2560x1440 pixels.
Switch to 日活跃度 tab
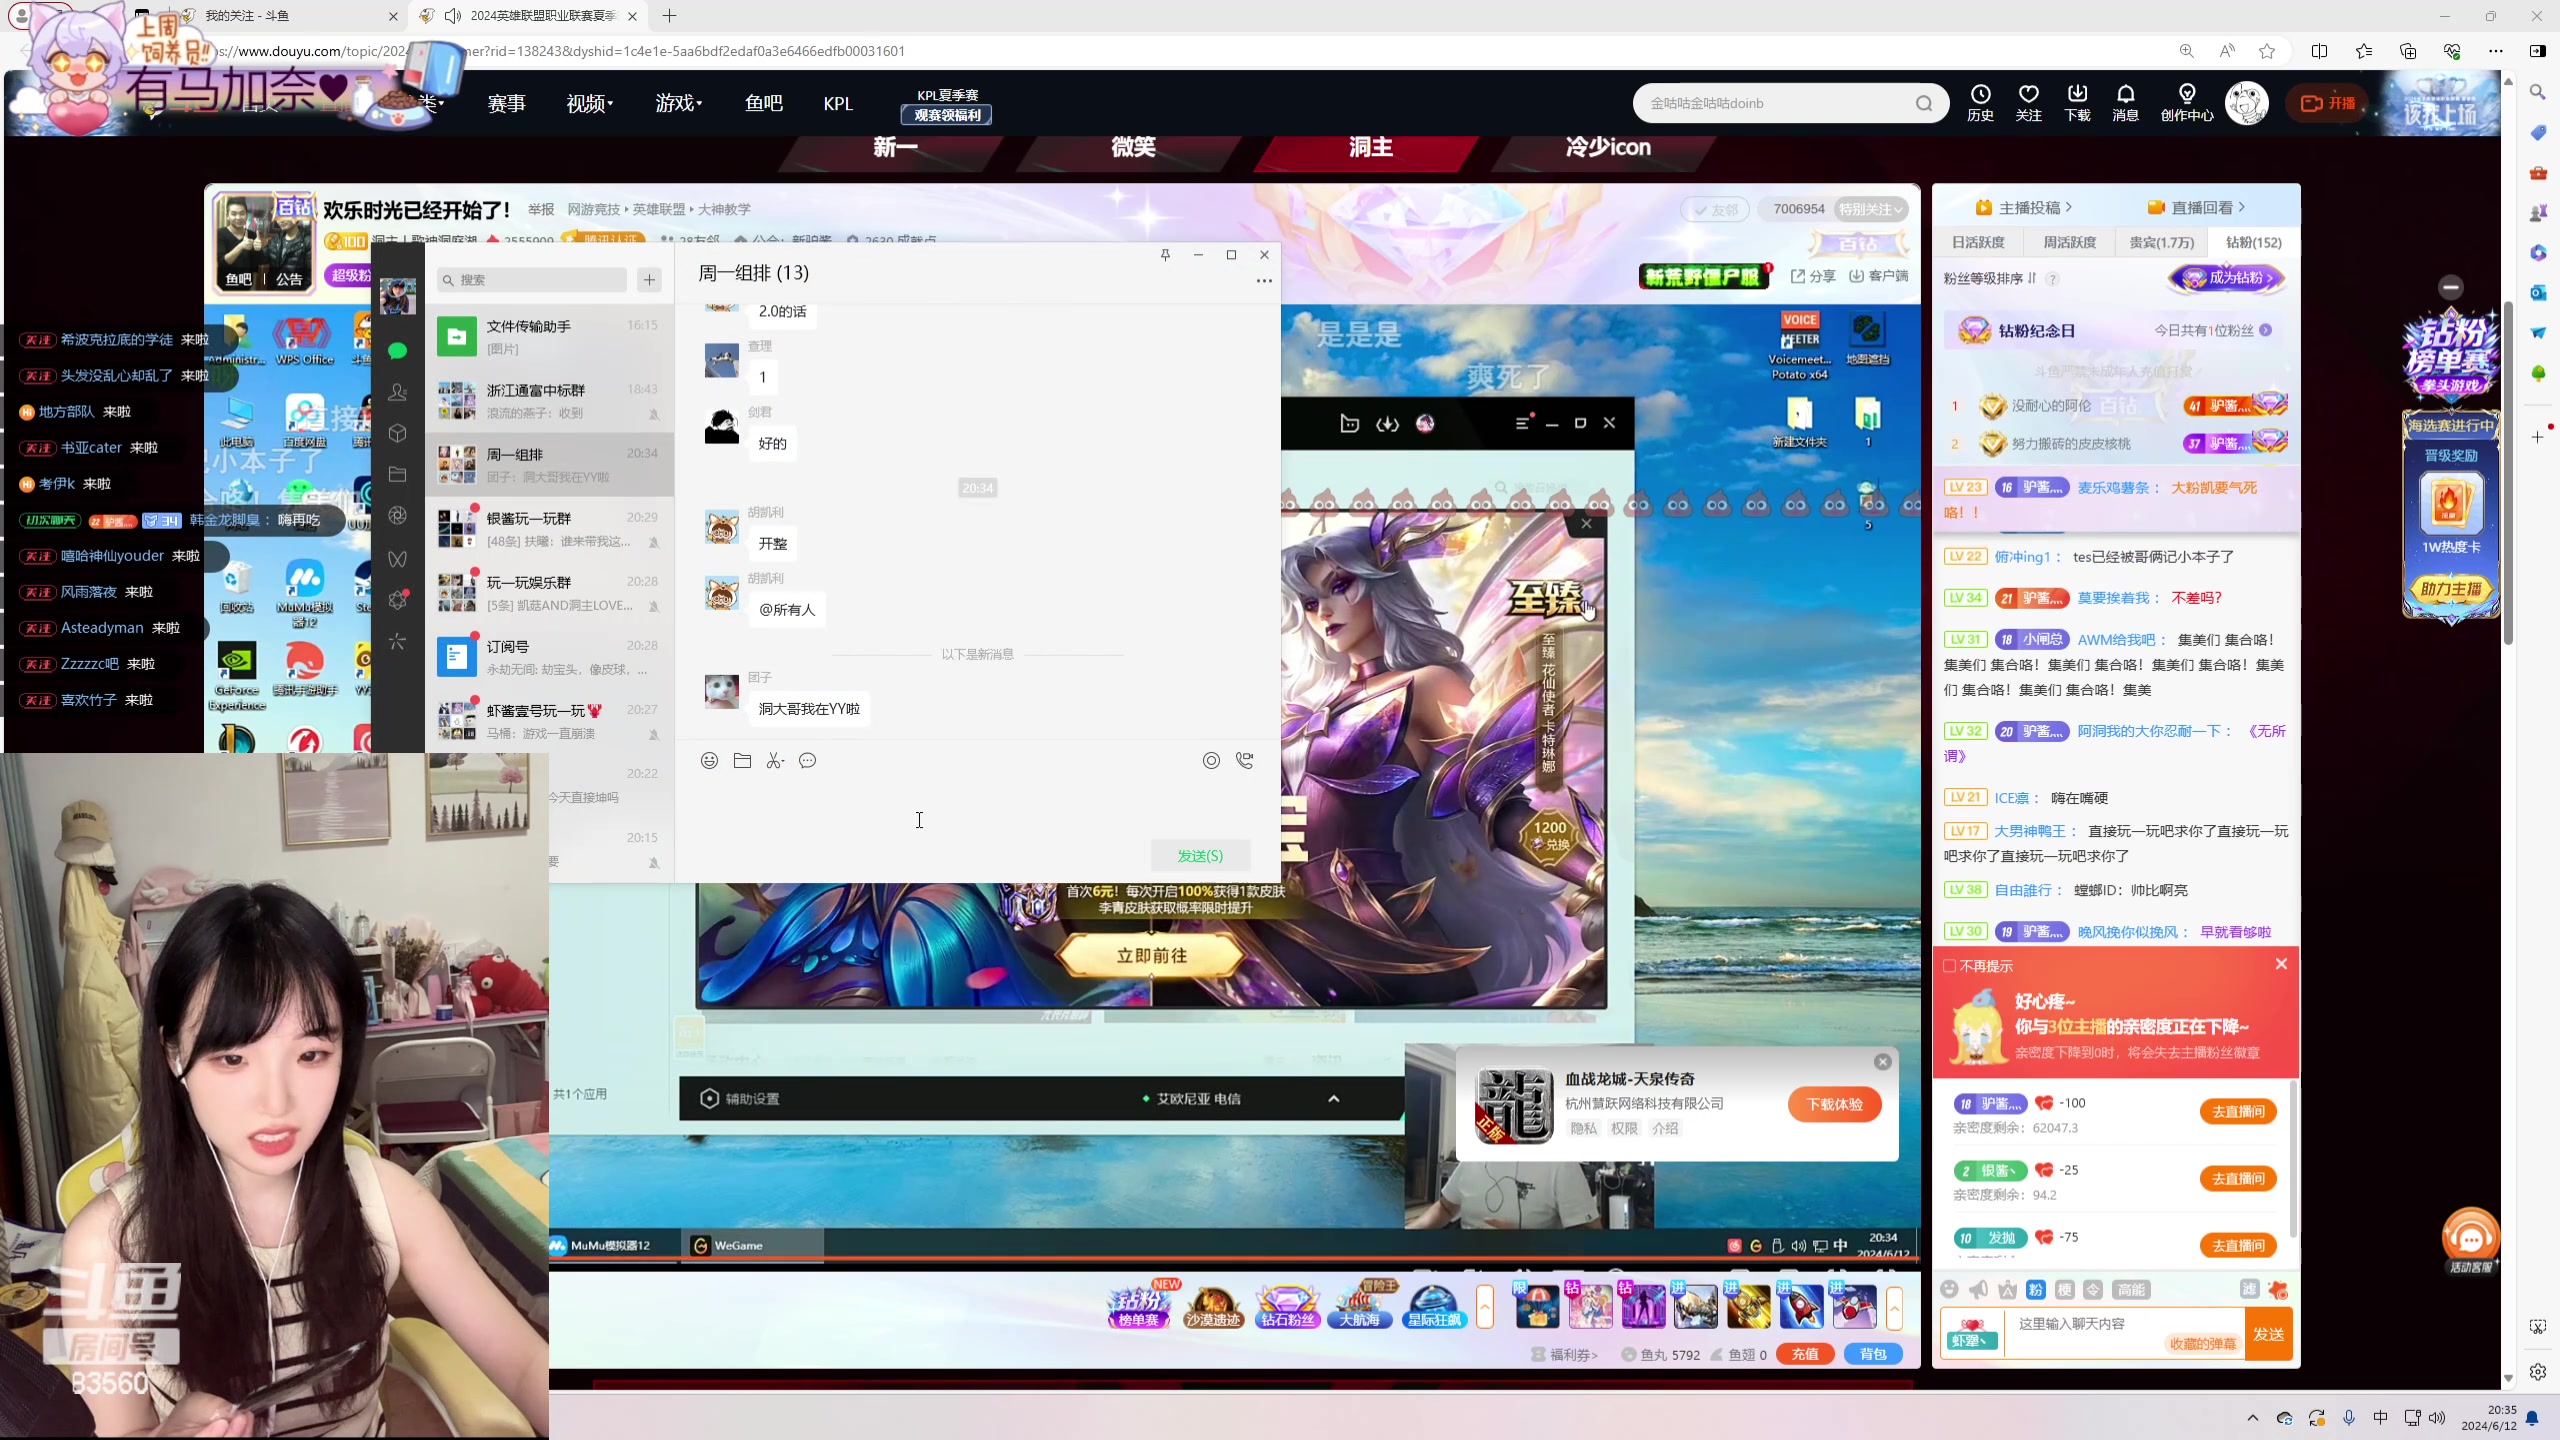(1978, 243)
